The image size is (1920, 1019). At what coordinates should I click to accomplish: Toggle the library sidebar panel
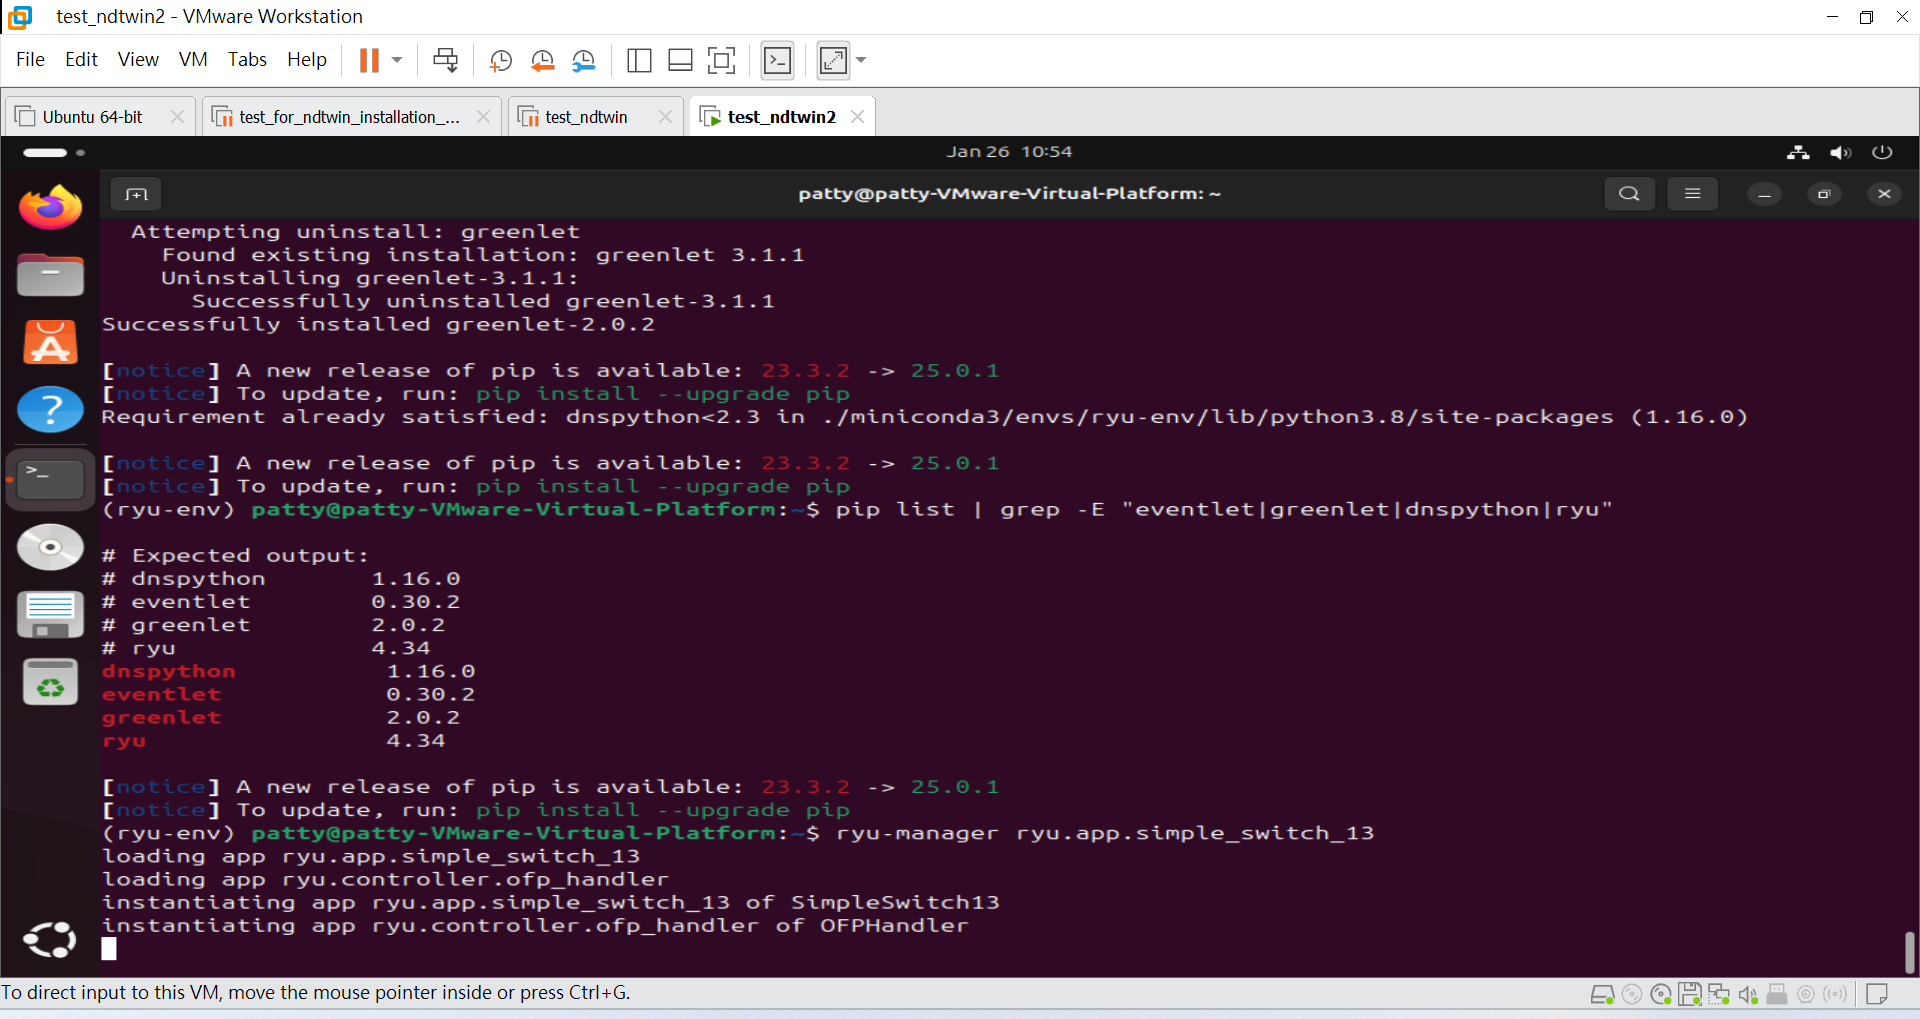[639, 61]
